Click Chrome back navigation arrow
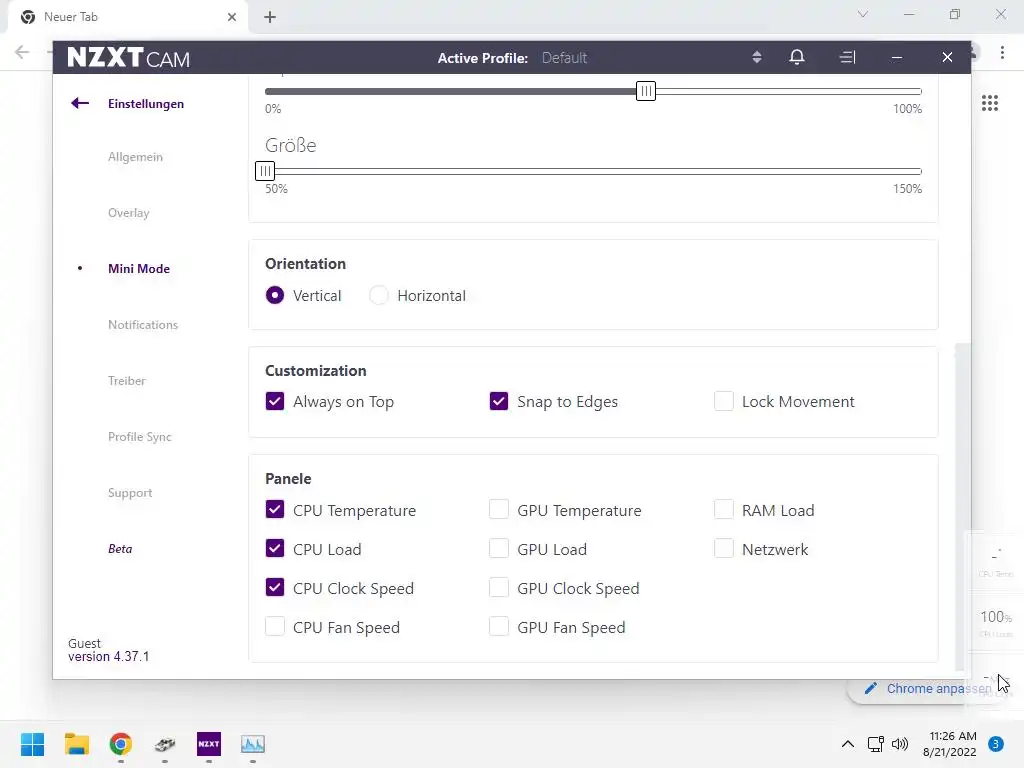This screenshot has height=768, width=1024. click(22, 52)
